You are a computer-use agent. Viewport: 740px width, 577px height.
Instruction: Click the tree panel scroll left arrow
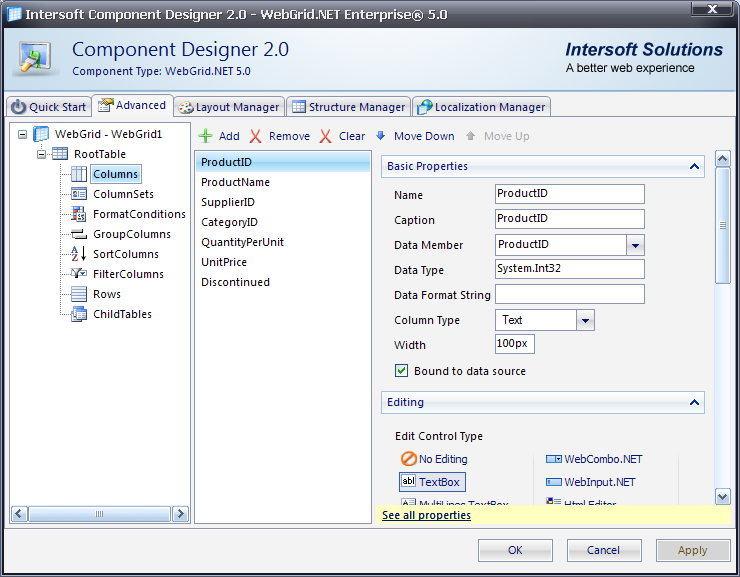(19, 514)
